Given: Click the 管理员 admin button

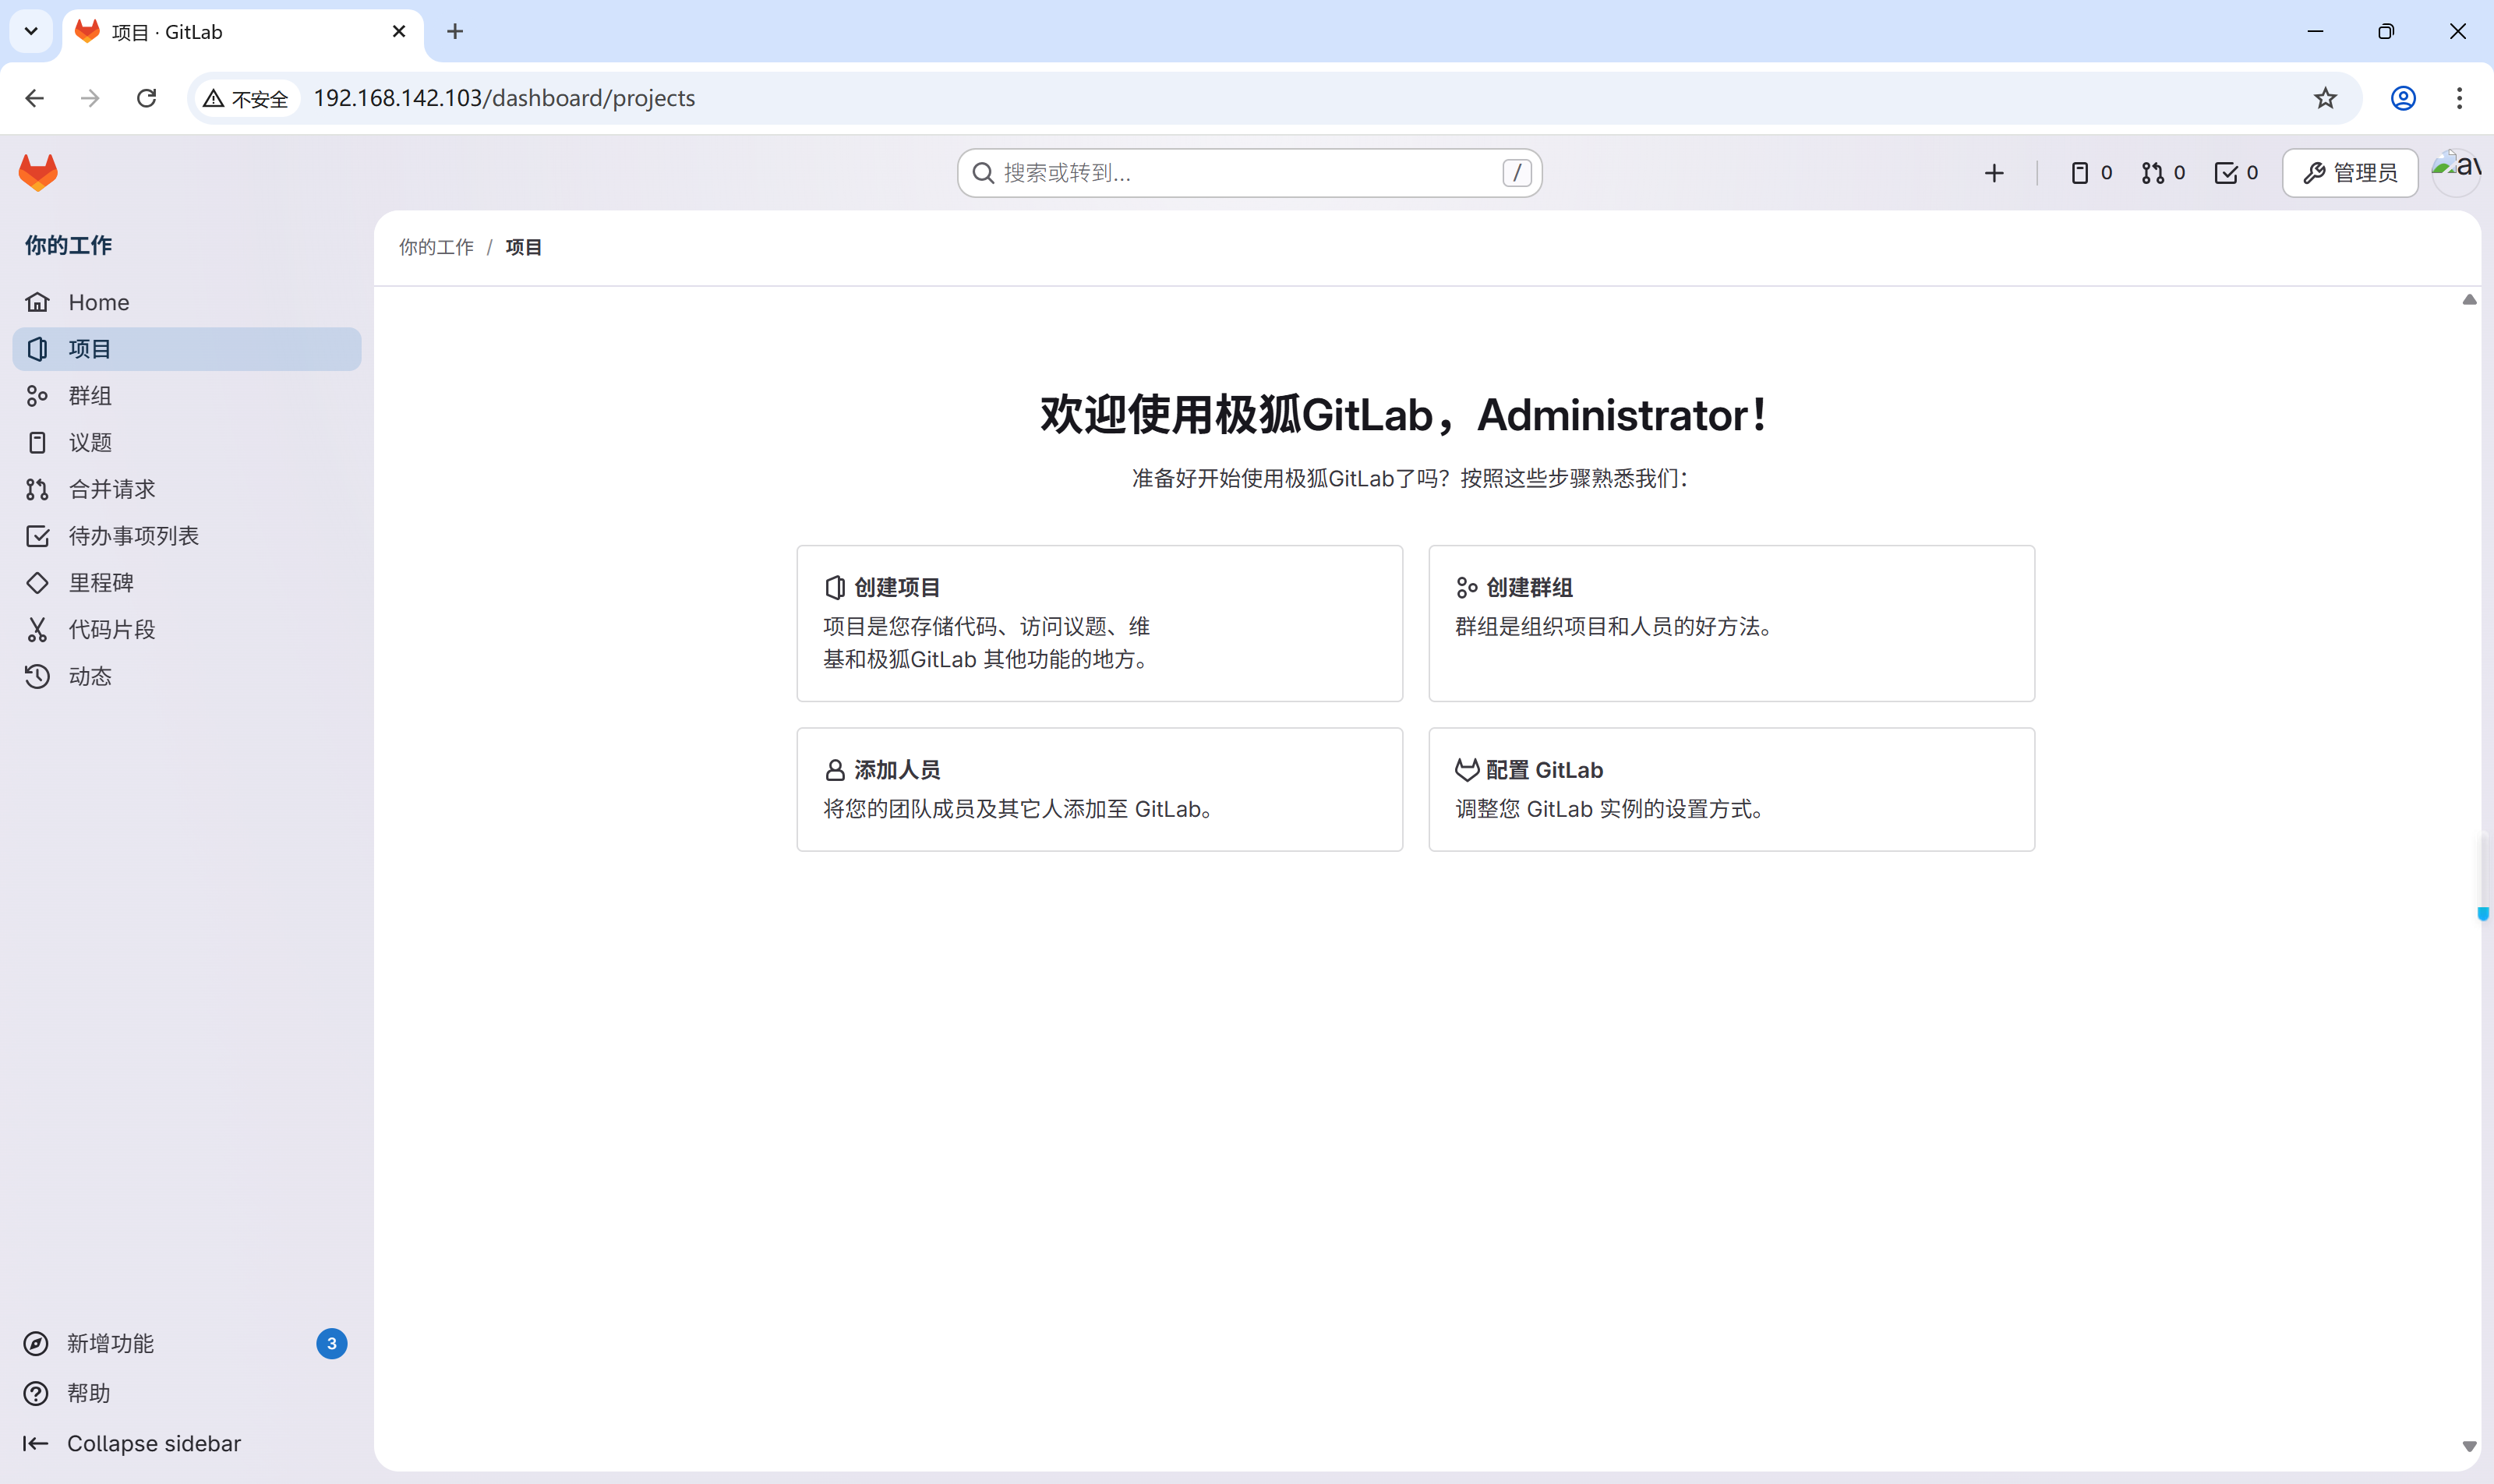Looking at the screenshot, I should 2350,173.
